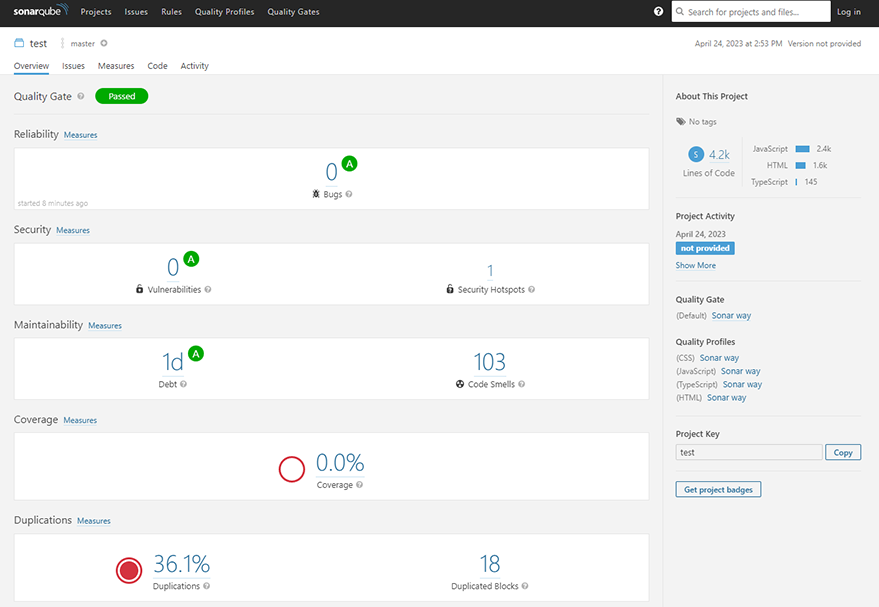879x607 pixels.
Task: Open the JavaScript Sonar way quality profile
Action: click(x=741, y=371)
